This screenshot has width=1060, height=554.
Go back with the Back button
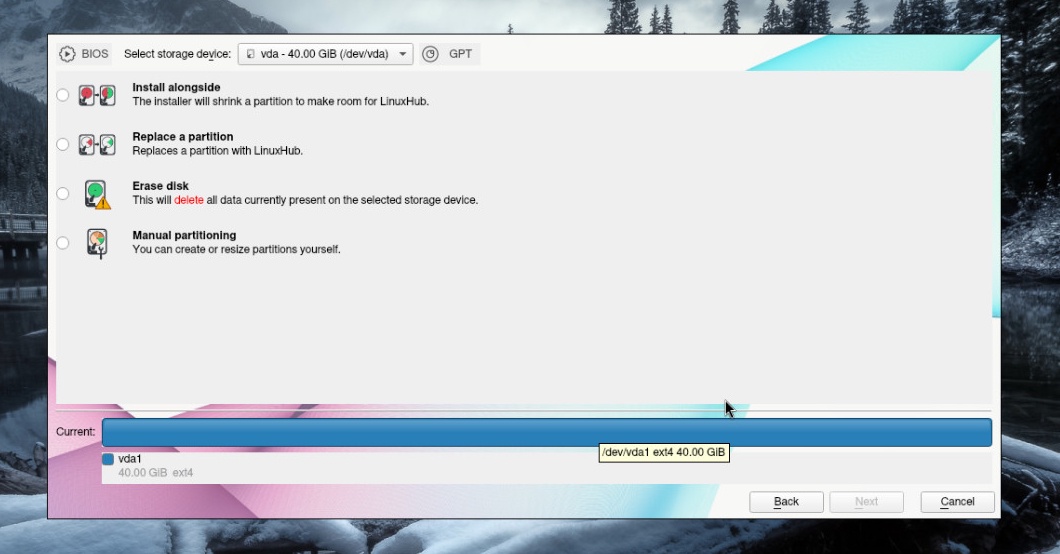coord(786,501)
